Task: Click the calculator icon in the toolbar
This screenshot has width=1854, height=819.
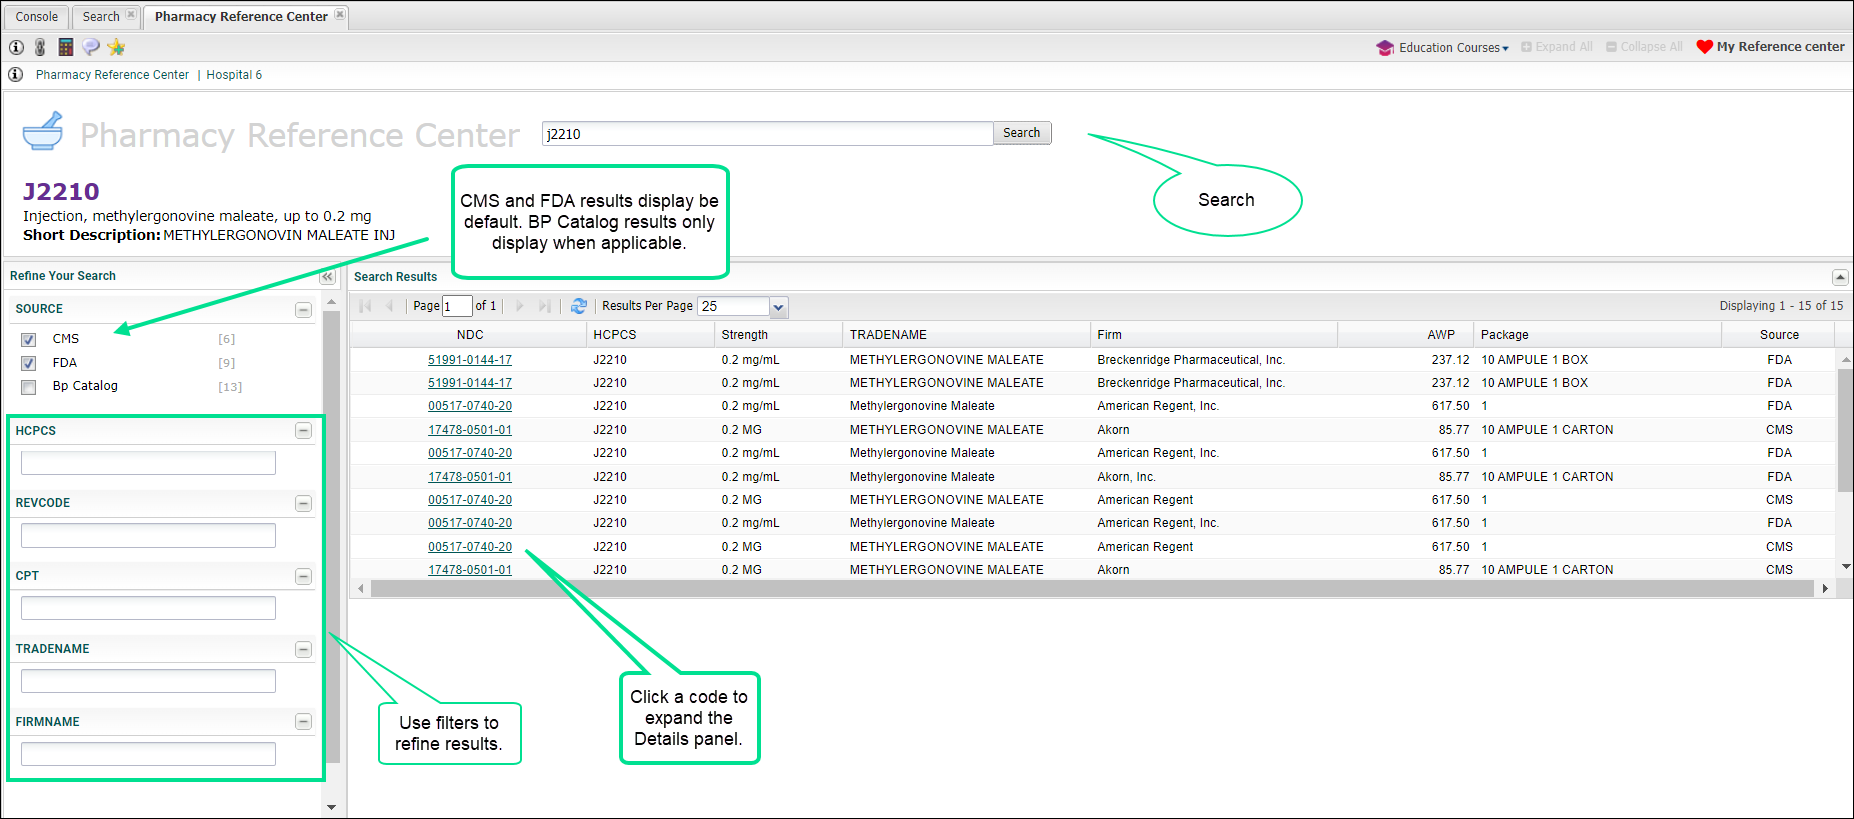Action: [x=66, y=47]
